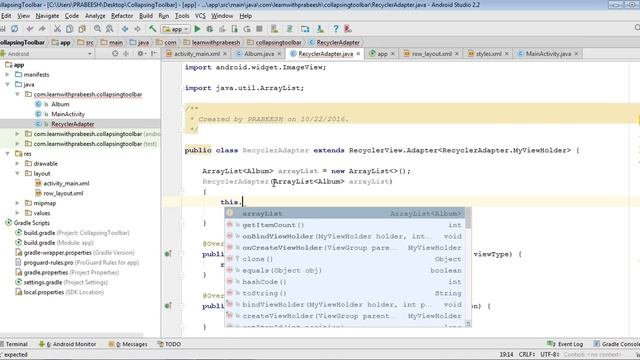
Task: Open the app run configuration dropdown
Action: [176, 29]
